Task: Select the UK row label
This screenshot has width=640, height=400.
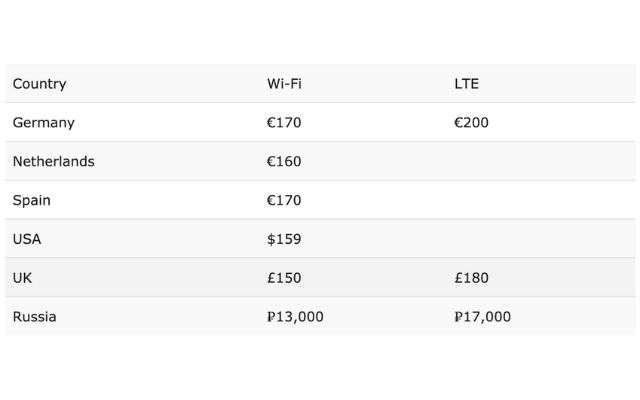Action: coord(22,278)
